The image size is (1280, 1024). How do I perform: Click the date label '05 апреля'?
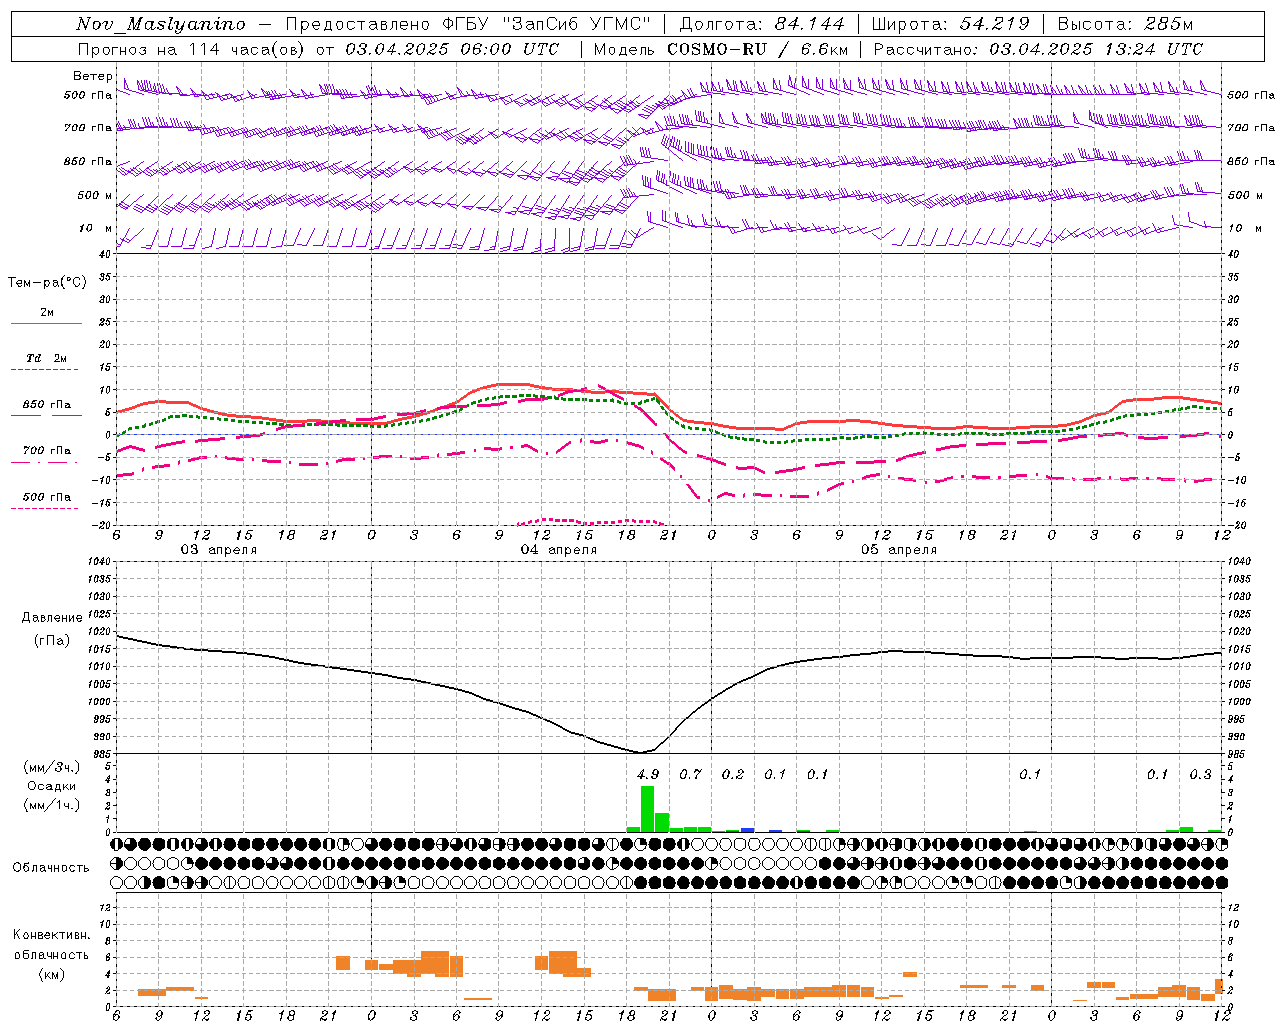click(899, 550)
